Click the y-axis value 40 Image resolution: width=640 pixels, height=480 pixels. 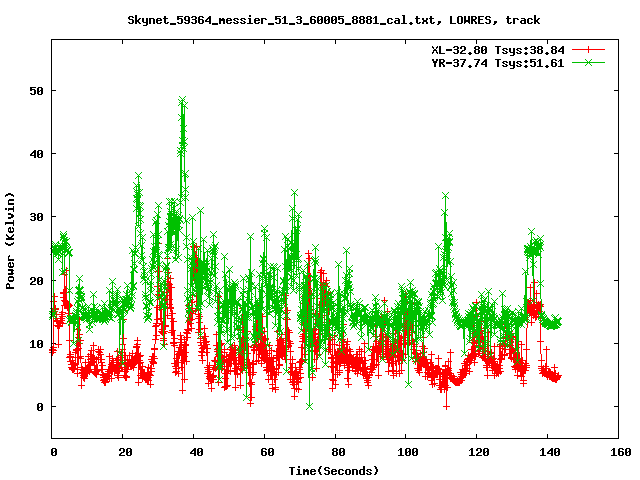coord(36,154)
